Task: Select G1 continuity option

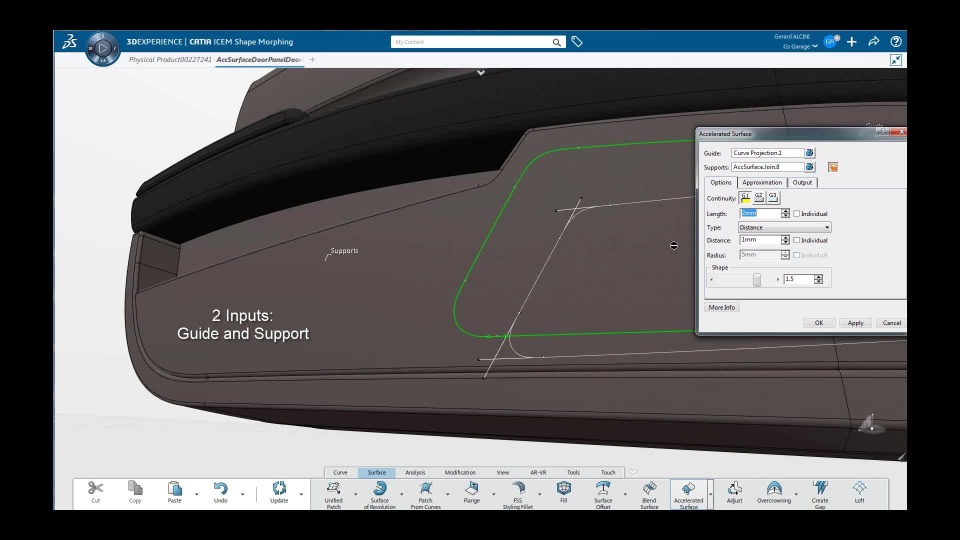Action: 745,197
